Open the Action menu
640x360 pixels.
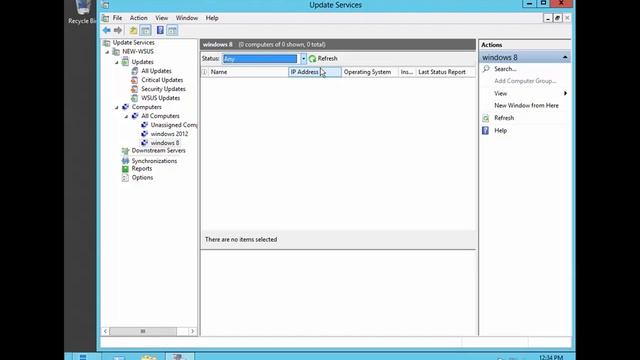point(138,18)
